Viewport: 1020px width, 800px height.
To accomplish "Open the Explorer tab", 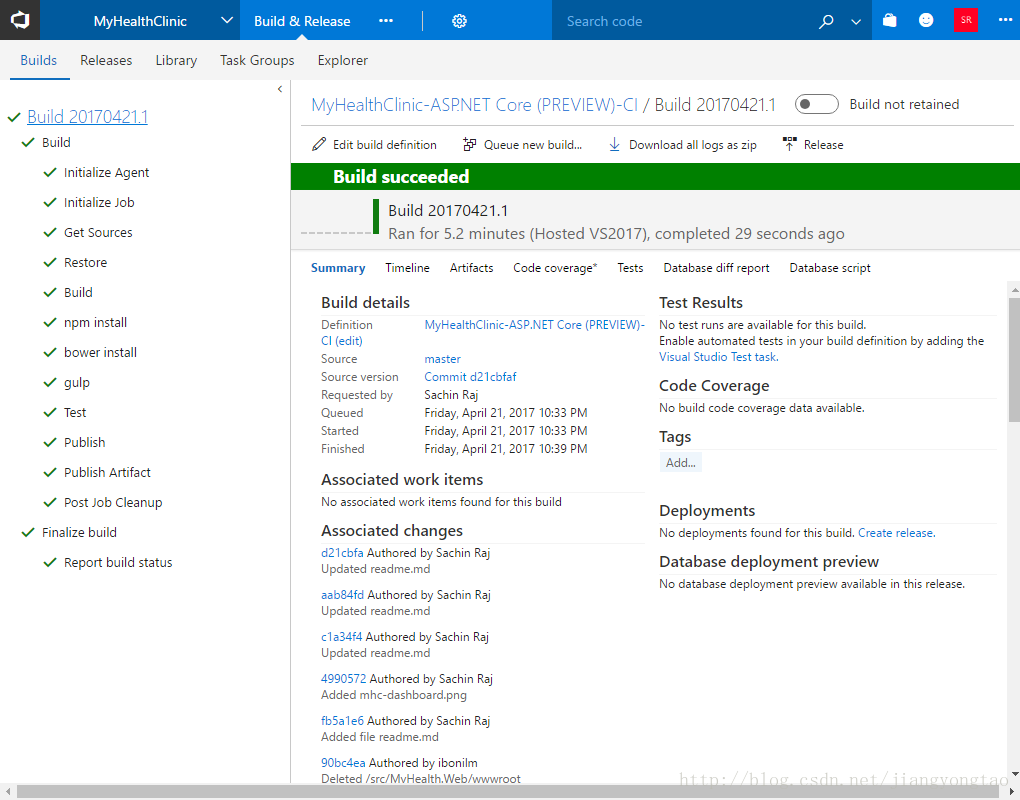I will click(x=343, y=60).
